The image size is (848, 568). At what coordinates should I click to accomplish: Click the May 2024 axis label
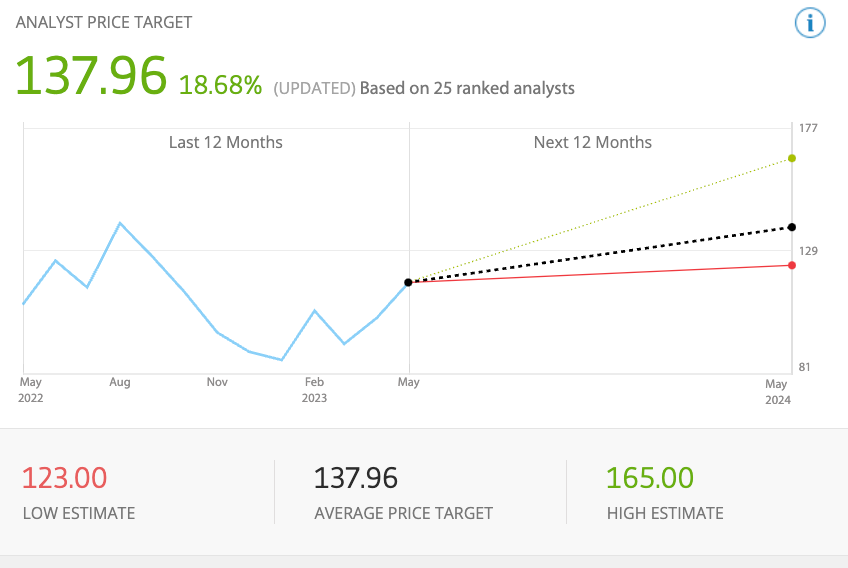[777, 392]
